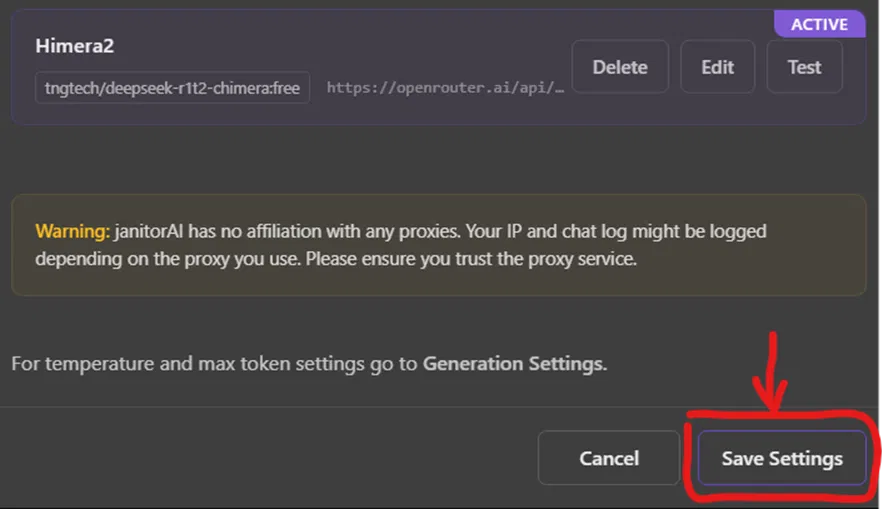Click the yellow Warning label
The width and height of the screenshot is (883, 509).
[x=72, y=232]
